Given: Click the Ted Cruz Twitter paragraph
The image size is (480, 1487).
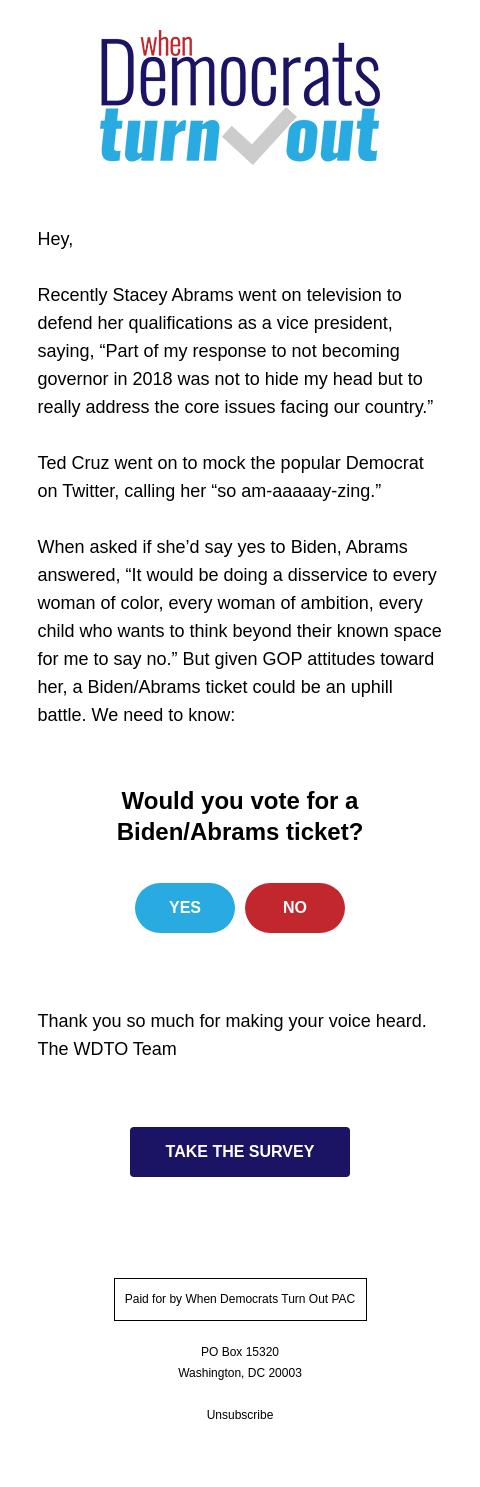Looking at the screenshot, I should [x=231, y=477].
